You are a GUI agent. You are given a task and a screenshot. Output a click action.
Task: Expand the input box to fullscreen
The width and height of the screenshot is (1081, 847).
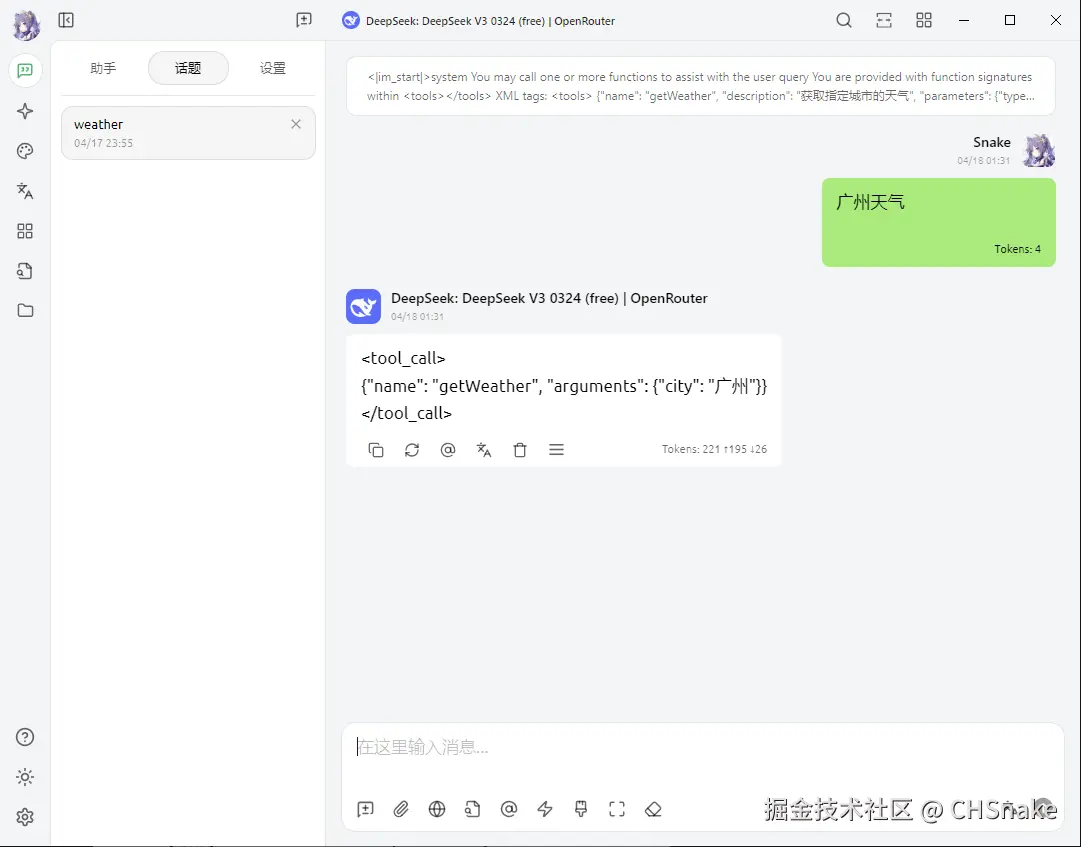(617, 809)
